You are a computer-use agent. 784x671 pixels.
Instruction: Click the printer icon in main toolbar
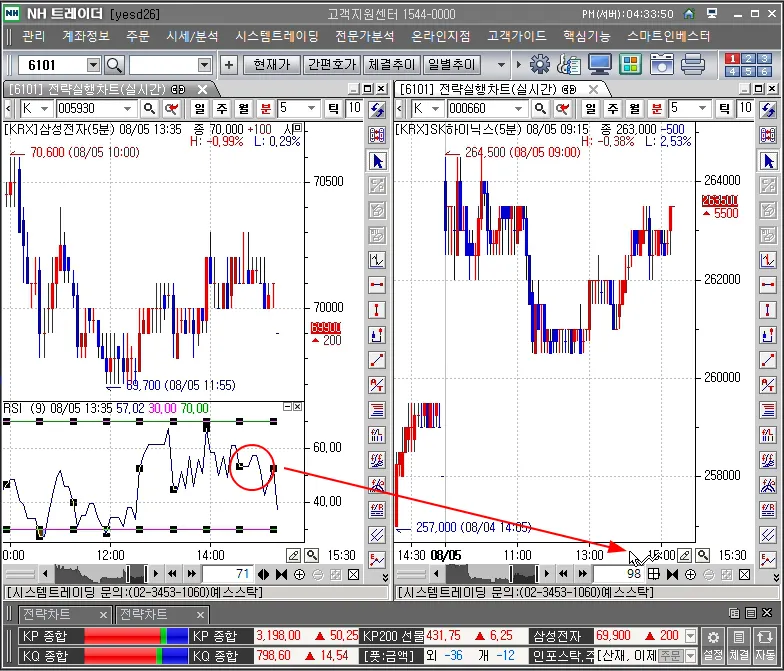[692, 64]
